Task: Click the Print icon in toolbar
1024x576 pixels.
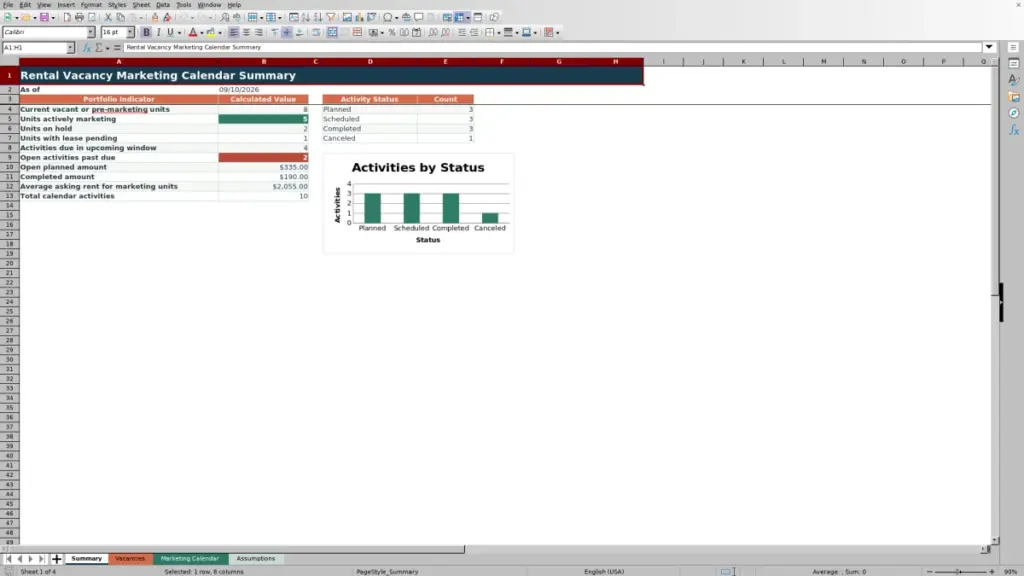Action: point(79,17)
